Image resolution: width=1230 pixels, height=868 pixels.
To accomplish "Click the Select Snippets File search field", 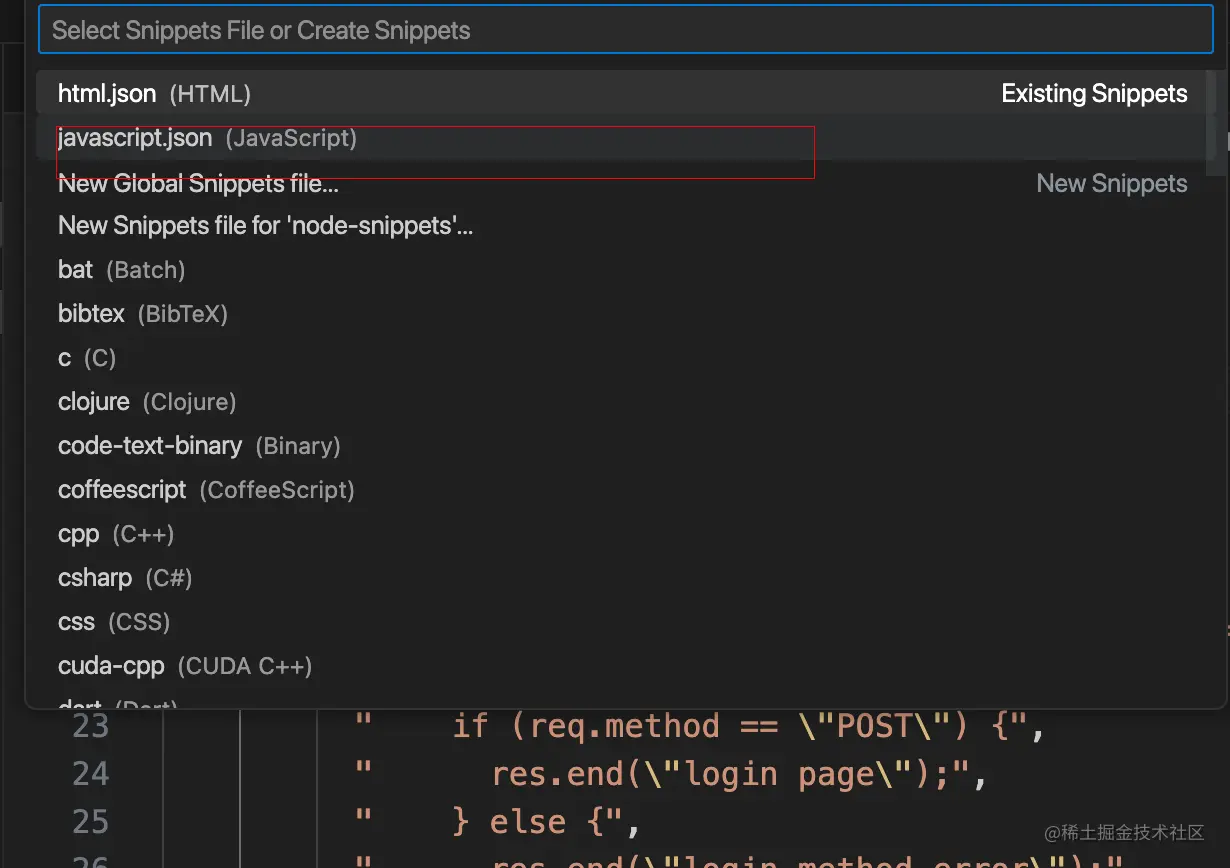I will tap(624, 30).
